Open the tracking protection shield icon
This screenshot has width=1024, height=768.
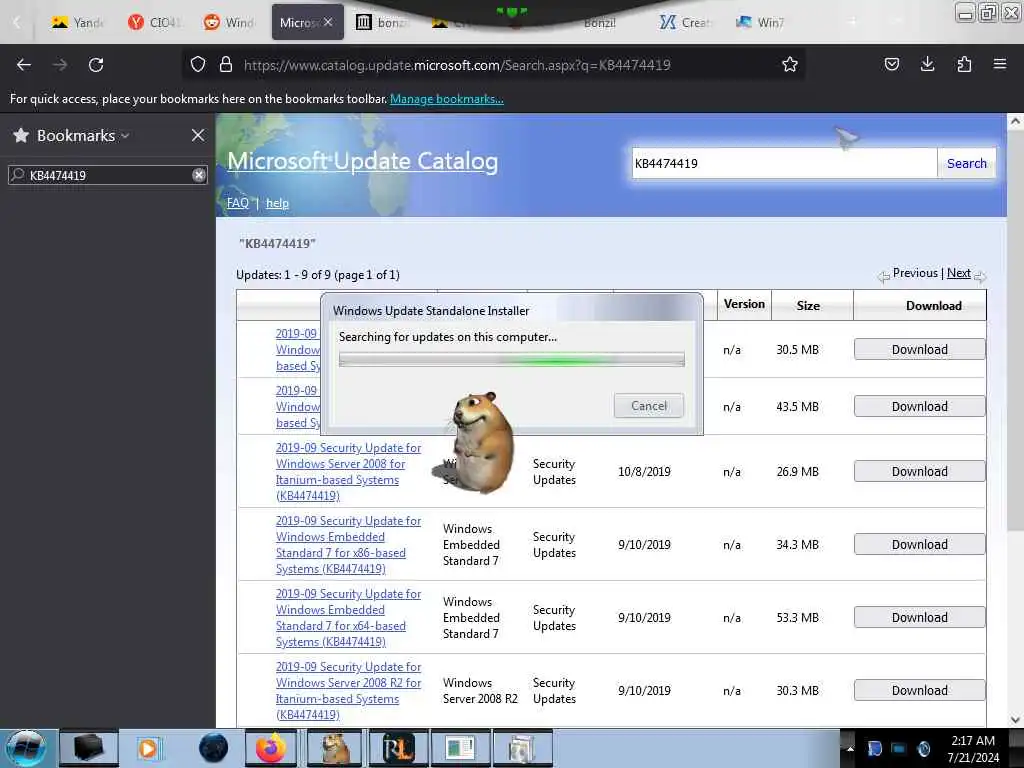click(x=198, y=65)
